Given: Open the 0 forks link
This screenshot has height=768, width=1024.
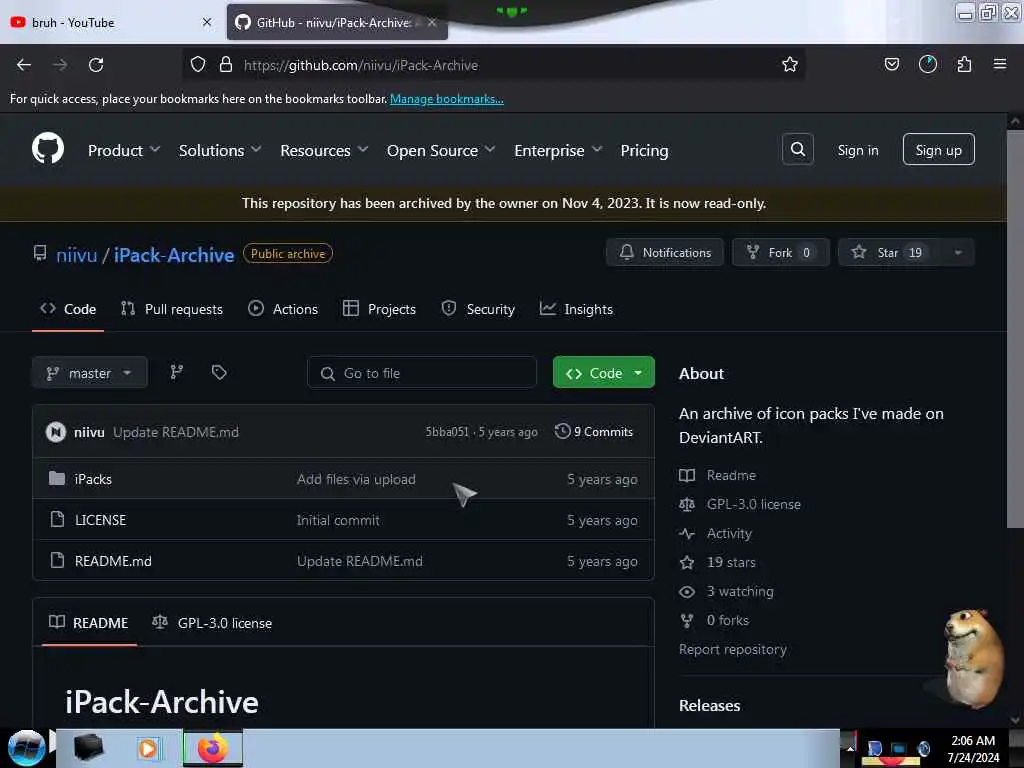Looking at the screenshot, I should pyautogui.click(x=728, y=620).
